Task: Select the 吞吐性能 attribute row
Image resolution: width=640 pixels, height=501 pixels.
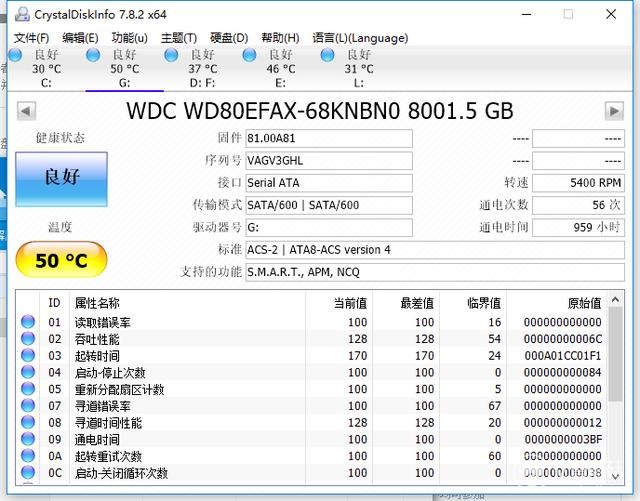Action: point(311,339)
